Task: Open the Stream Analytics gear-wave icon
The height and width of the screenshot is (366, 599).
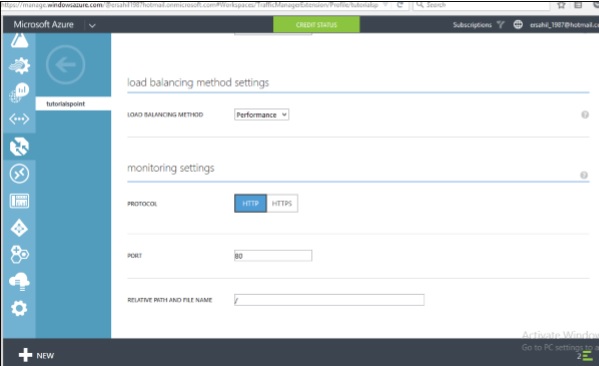Action: [19, 66]
